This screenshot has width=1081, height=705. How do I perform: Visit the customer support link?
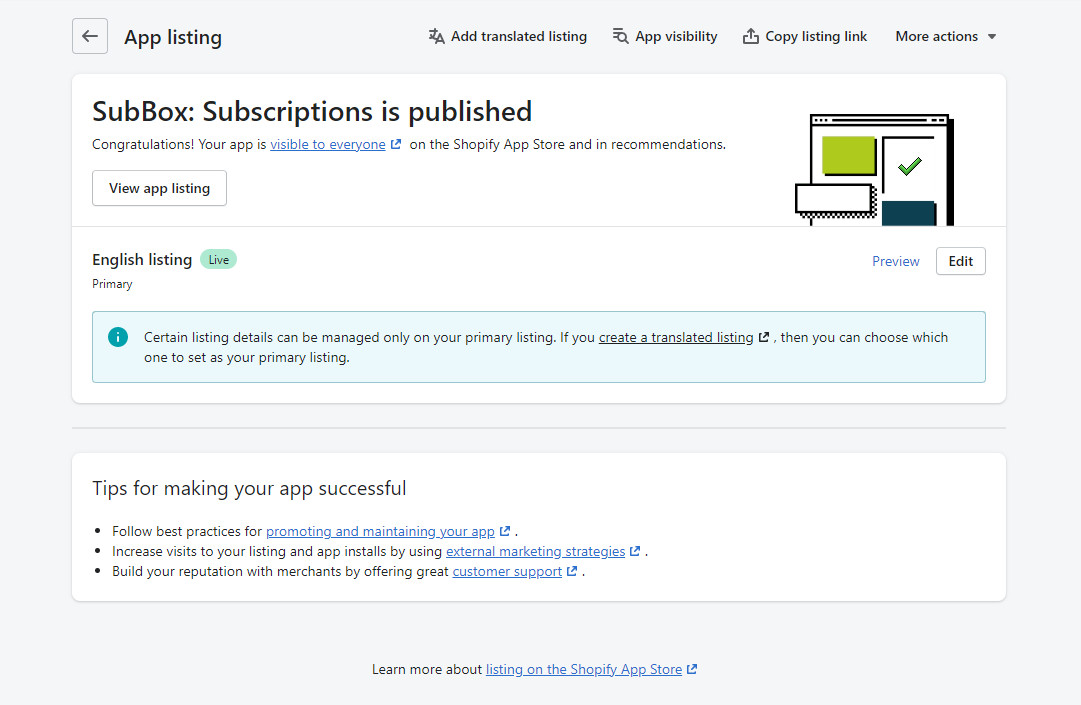click(507, 571)
